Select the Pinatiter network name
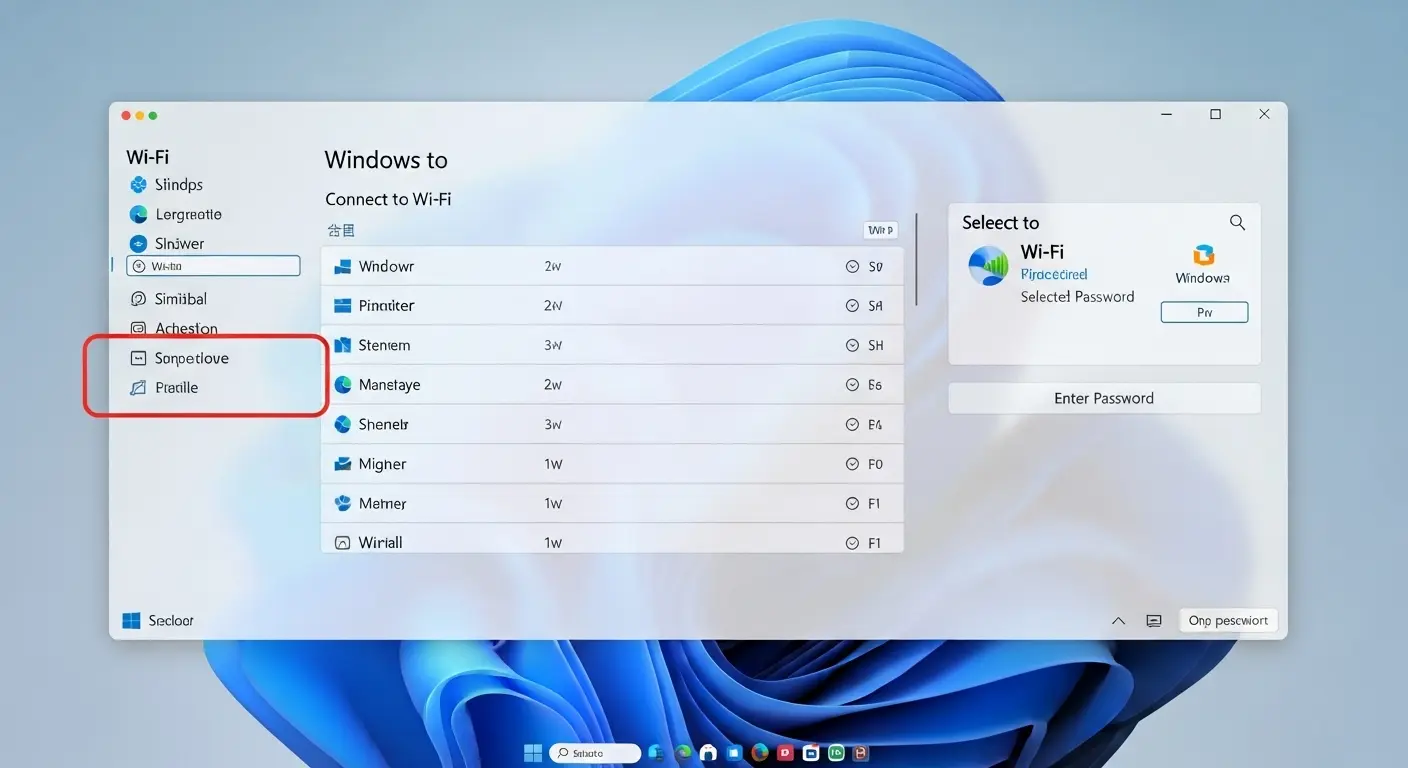The height and width of the screenshot is (768, 1408). point(386,306)
